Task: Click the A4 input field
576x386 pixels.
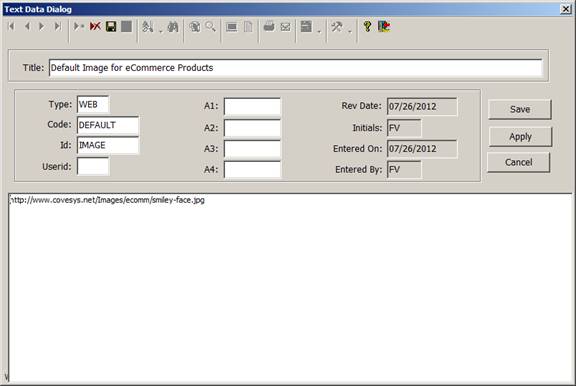Action: 252,169
